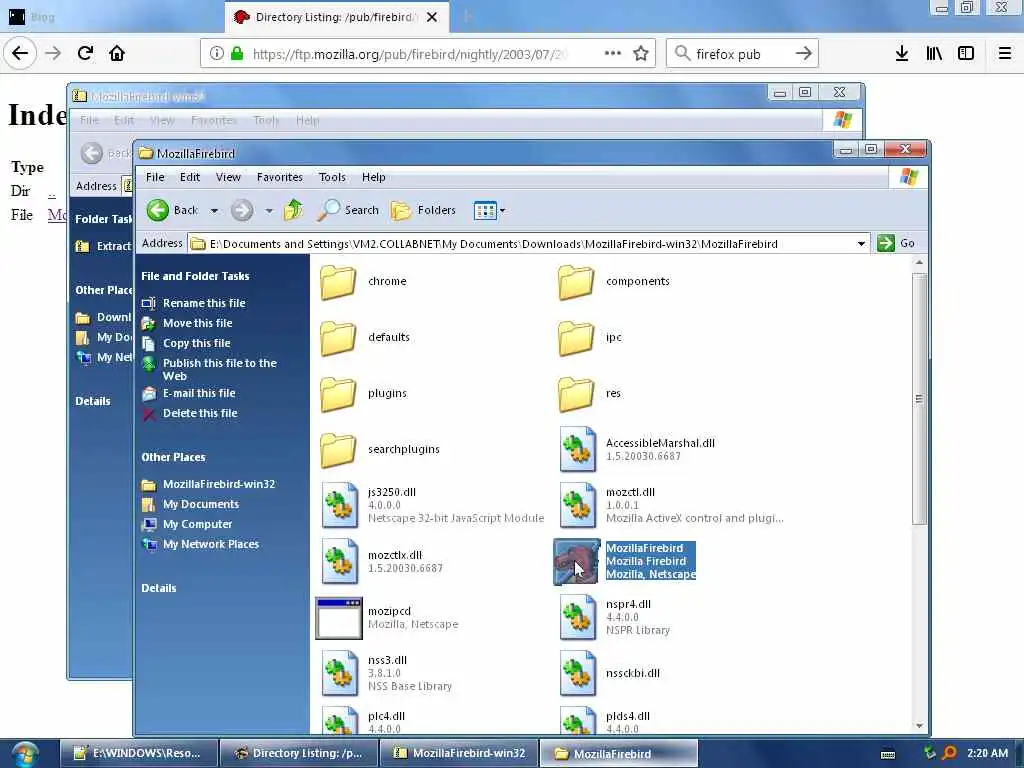Open Firefox hamburger menu
1024x768 pixels.
[1004, 54]
